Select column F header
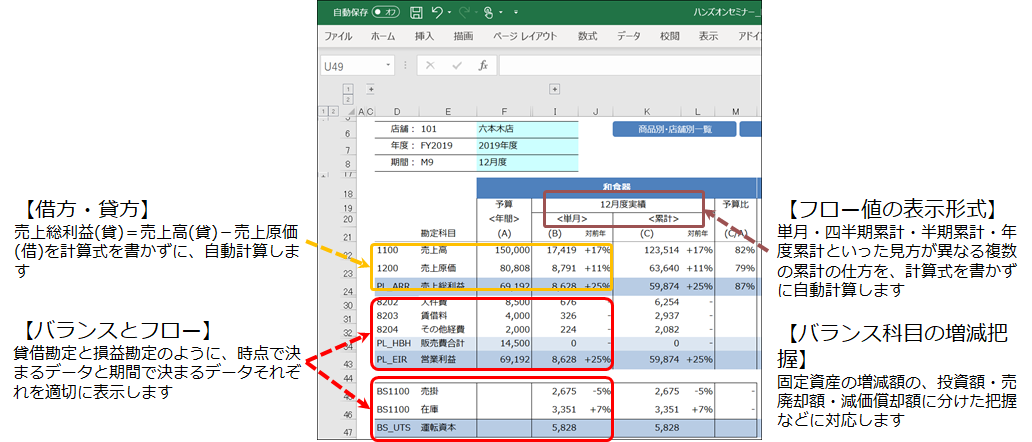 [x=503, y=112]
